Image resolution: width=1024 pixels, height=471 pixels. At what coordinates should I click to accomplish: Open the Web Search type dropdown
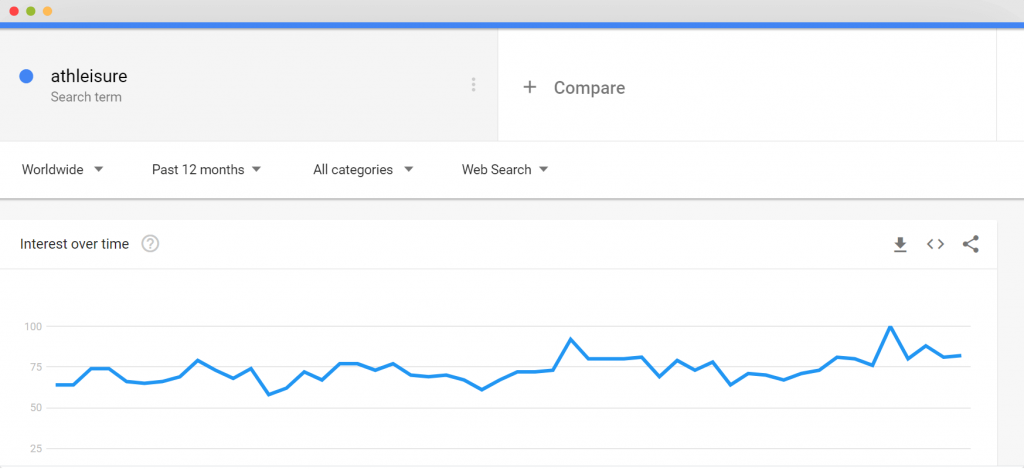coord(505,170)
